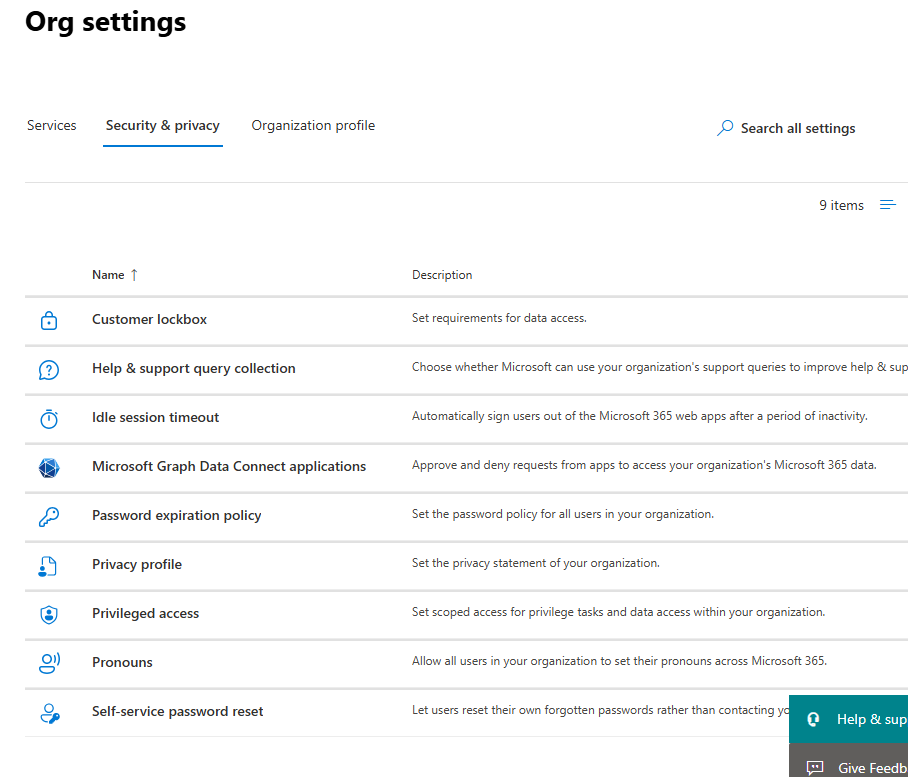Open the Organization profile tab
The height and width of the screenshot is (777, 908).
313,126
